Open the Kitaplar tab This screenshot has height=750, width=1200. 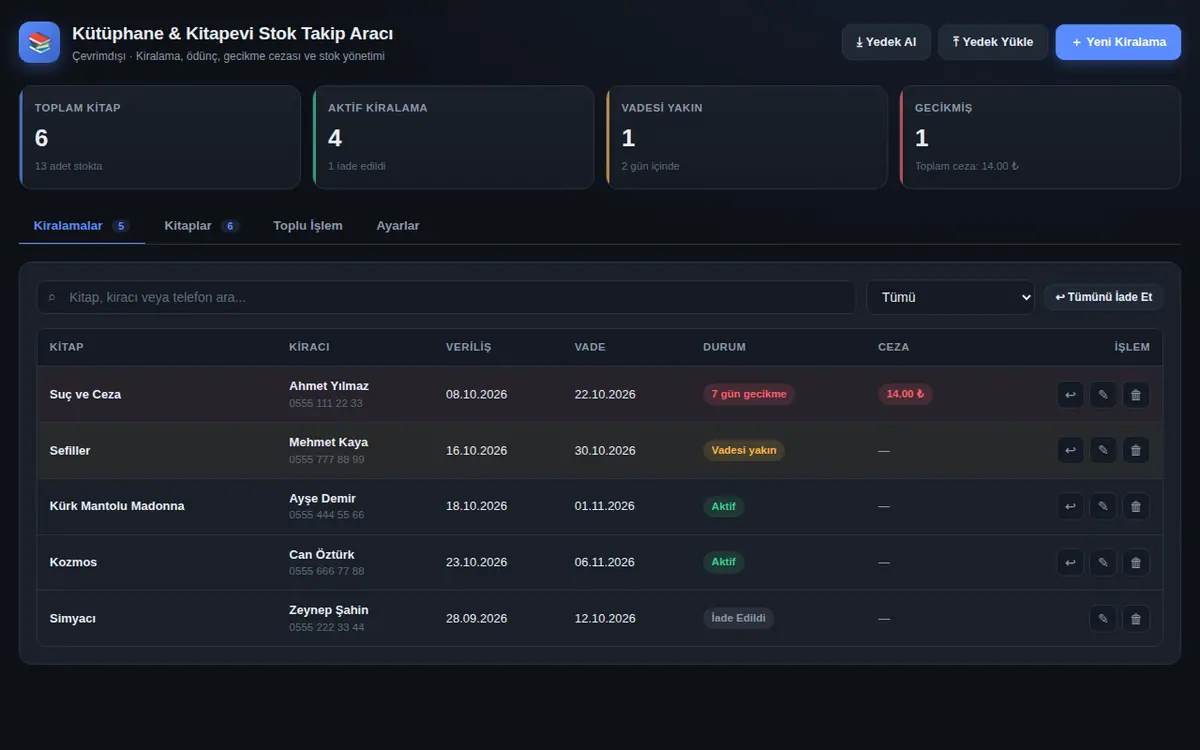tap(201, 226)
